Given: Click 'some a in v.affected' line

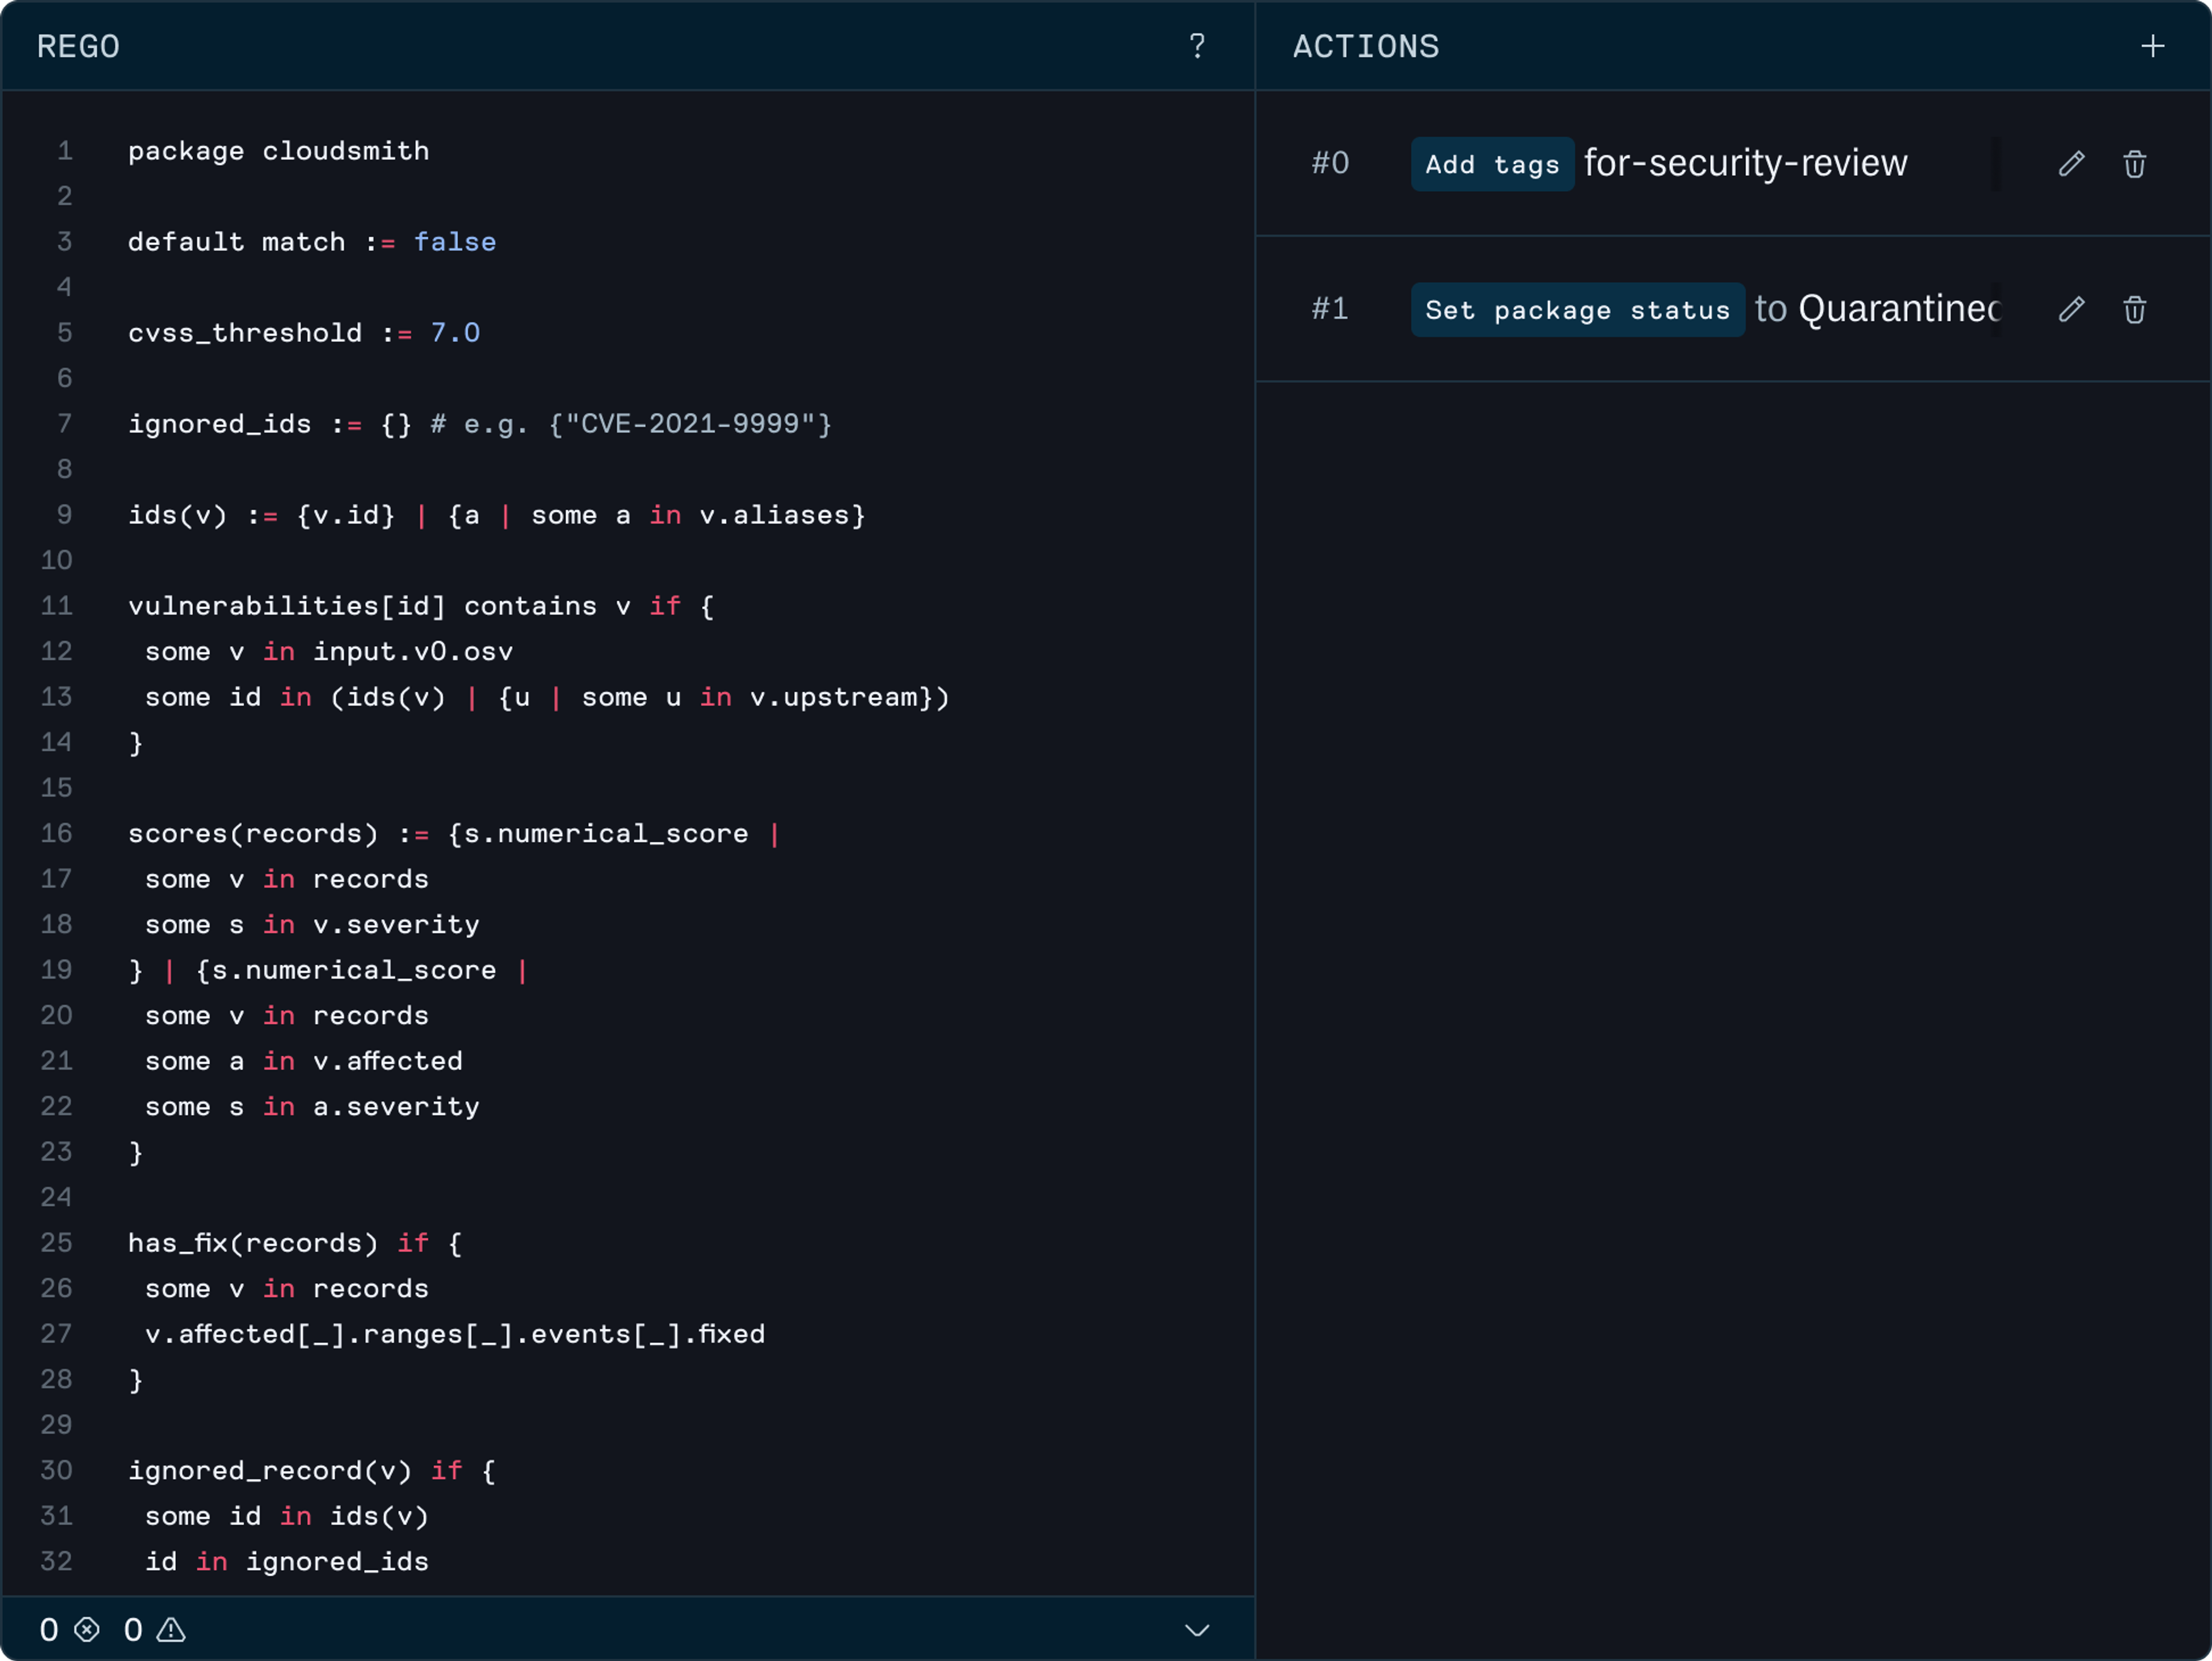Looking at the screenshot, I should click(304, 1061).
